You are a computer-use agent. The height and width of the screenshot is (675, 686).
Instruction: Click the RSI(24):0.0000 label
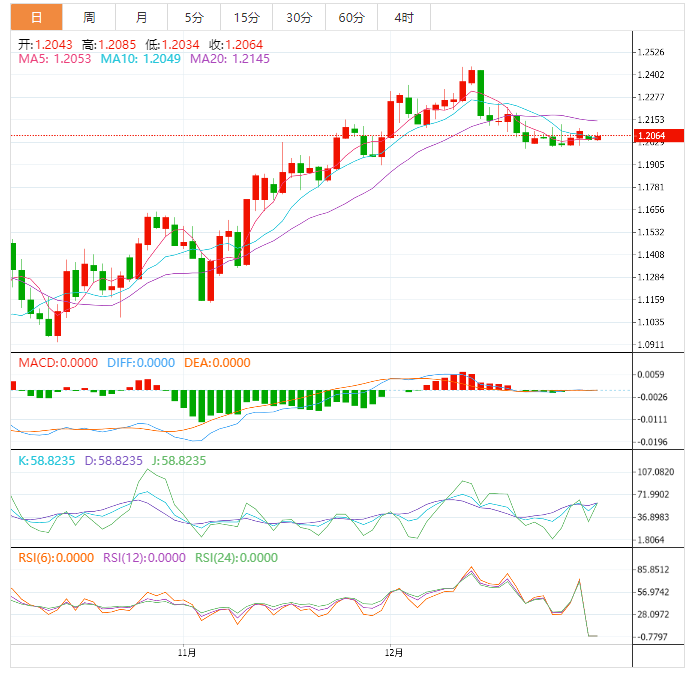(x=236, y=558)
